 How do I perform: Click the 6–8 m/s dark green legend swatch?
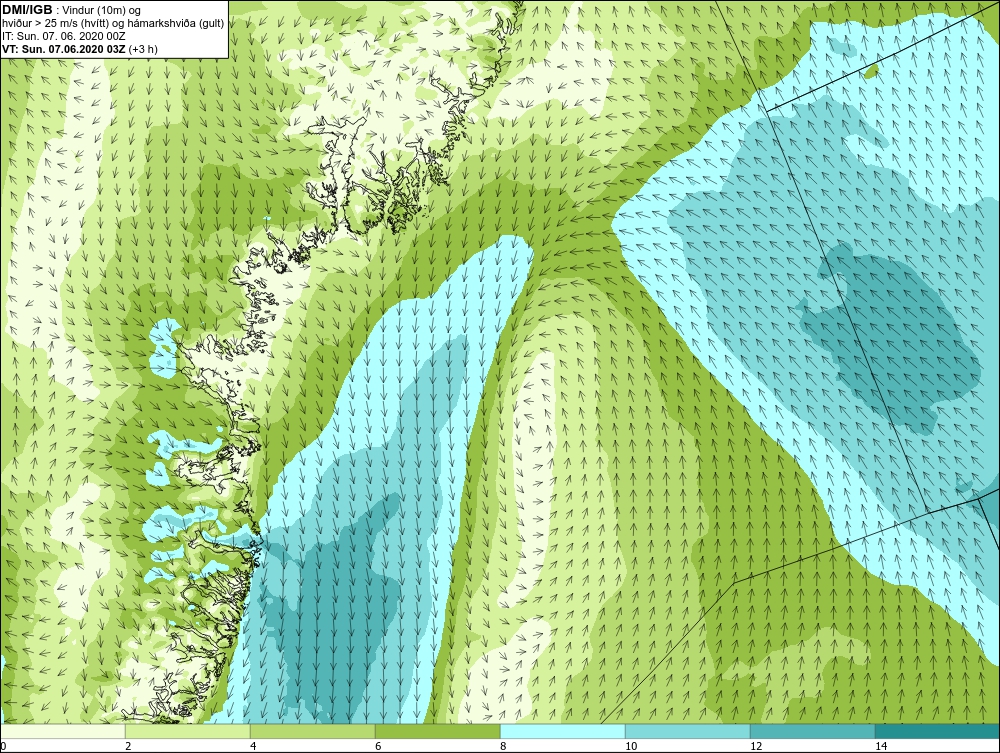[438, 731]
